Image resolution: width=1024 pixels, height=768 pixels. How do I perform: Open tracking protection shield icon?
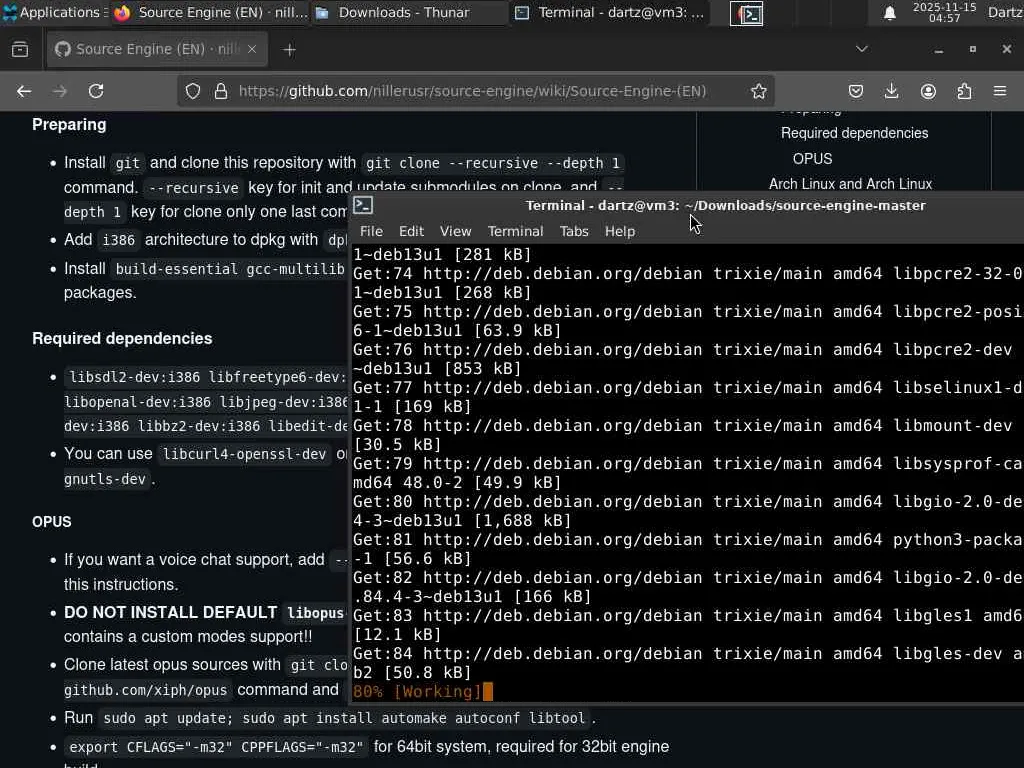coord(193,91)
